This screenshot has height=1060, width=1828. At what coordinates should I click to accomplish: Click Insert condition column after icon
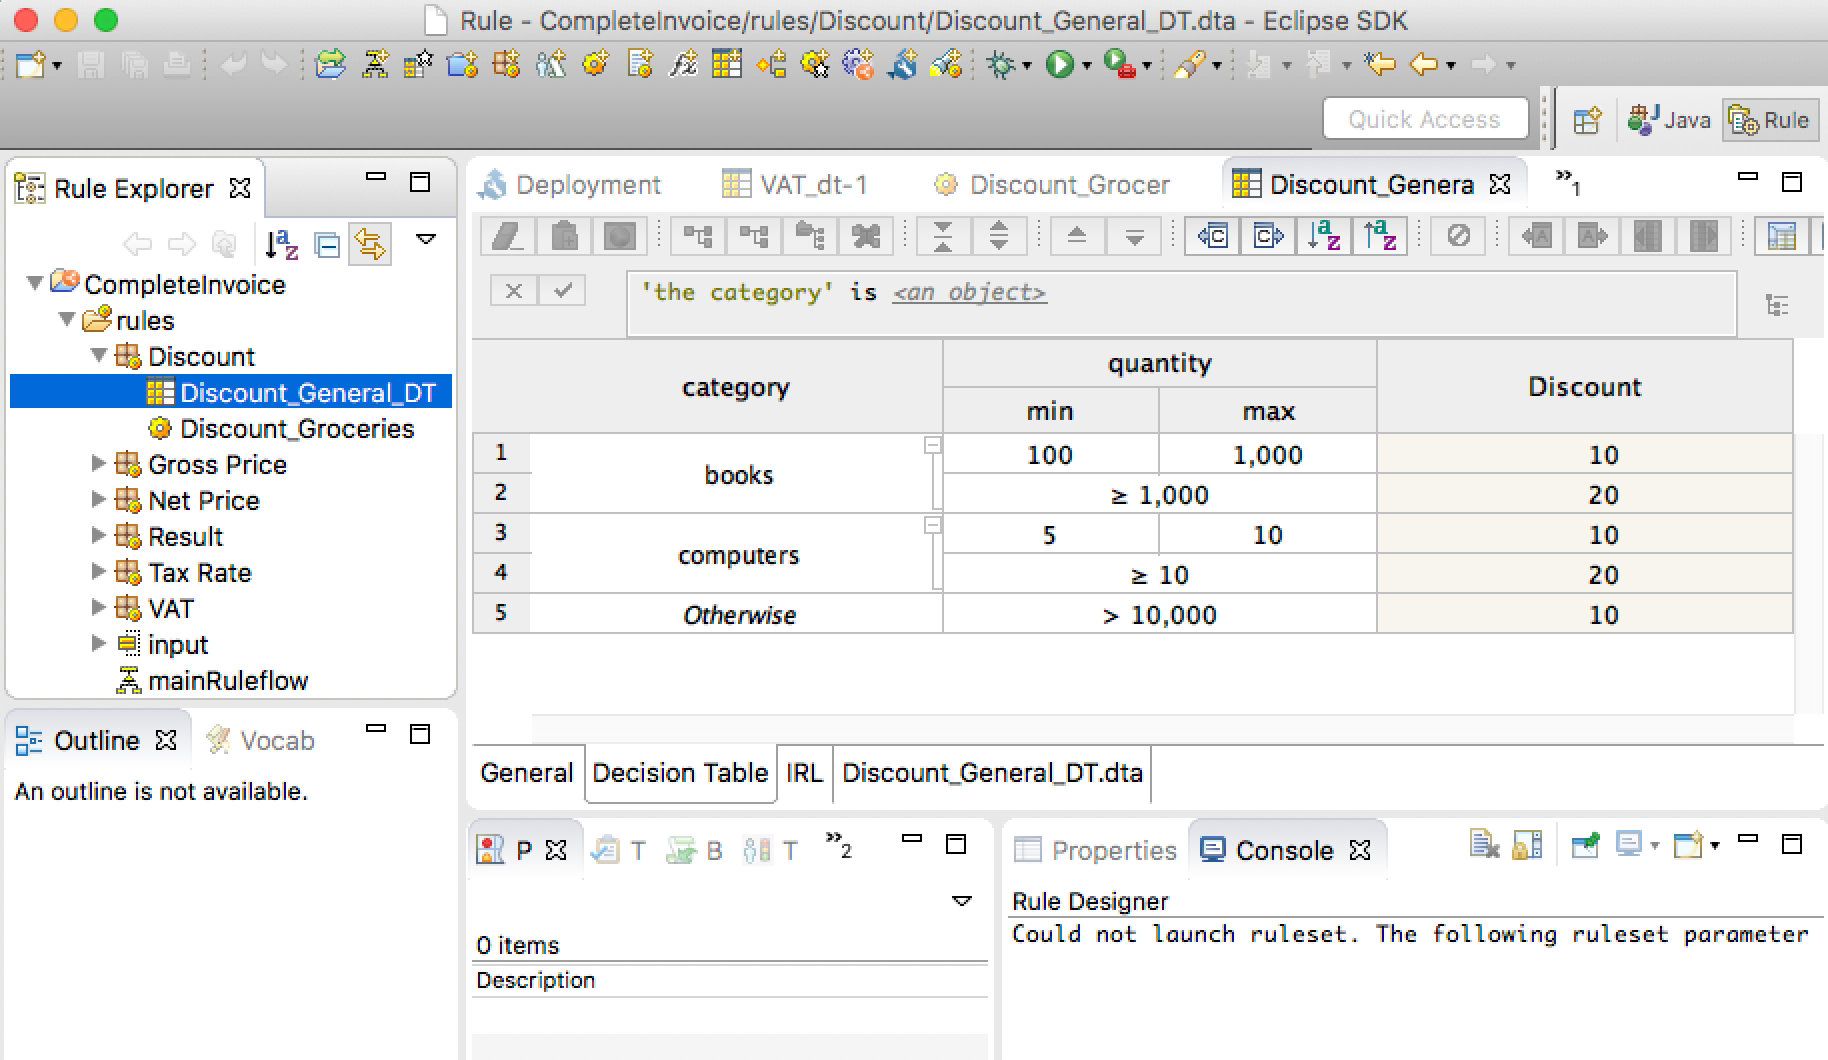[1268, 237]
